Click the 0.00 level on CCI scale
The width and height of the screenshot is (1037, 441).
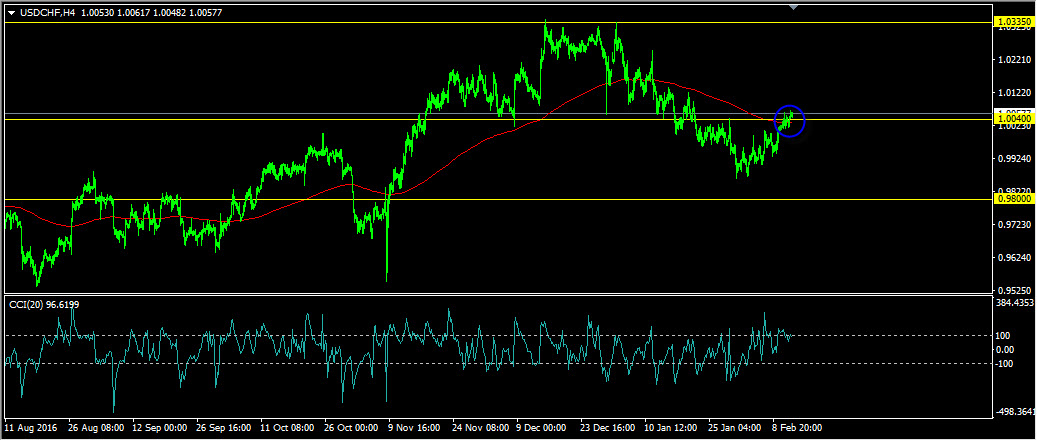click(x=1005, y=350)
